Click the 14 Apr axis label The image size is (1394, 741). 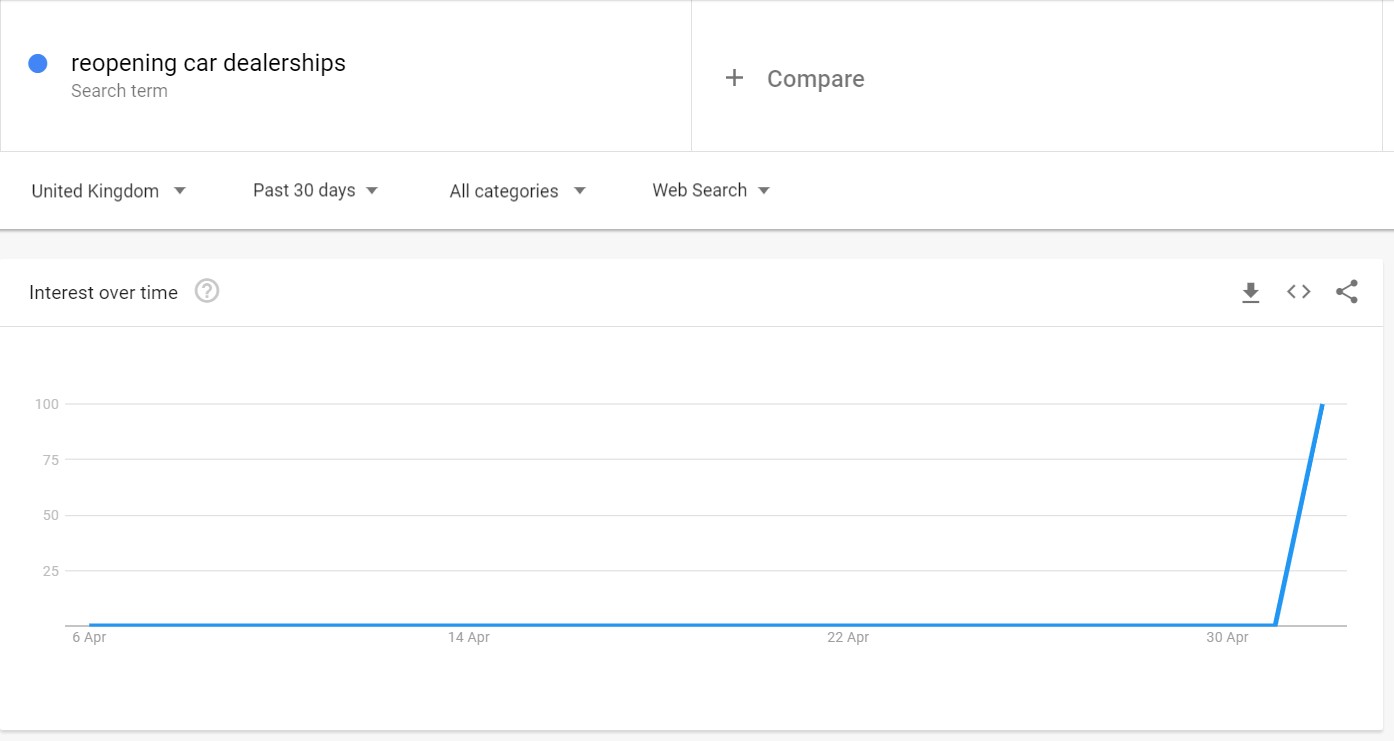(x=469, y=636)
